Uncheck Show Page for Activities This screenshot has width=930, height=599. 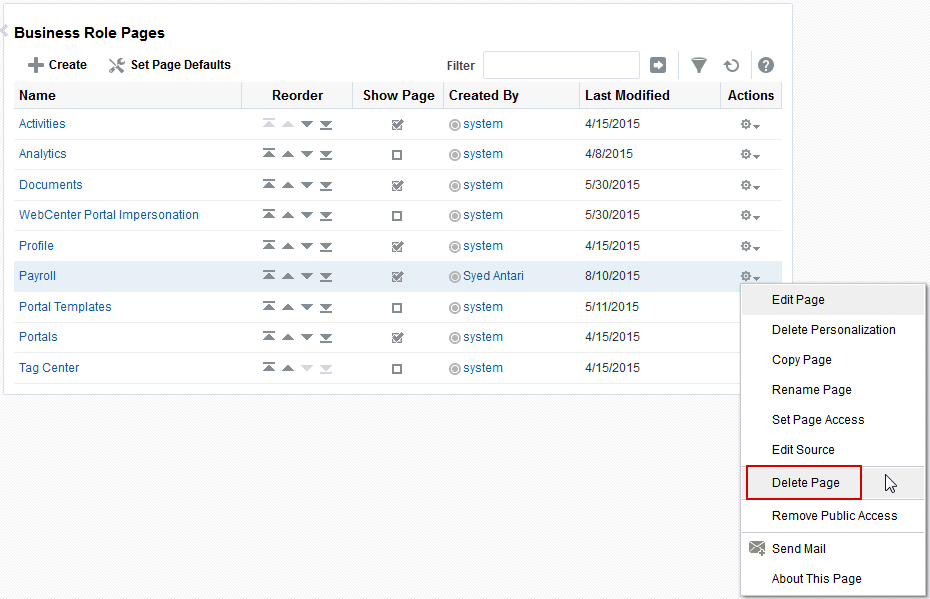tap(397, 124)
